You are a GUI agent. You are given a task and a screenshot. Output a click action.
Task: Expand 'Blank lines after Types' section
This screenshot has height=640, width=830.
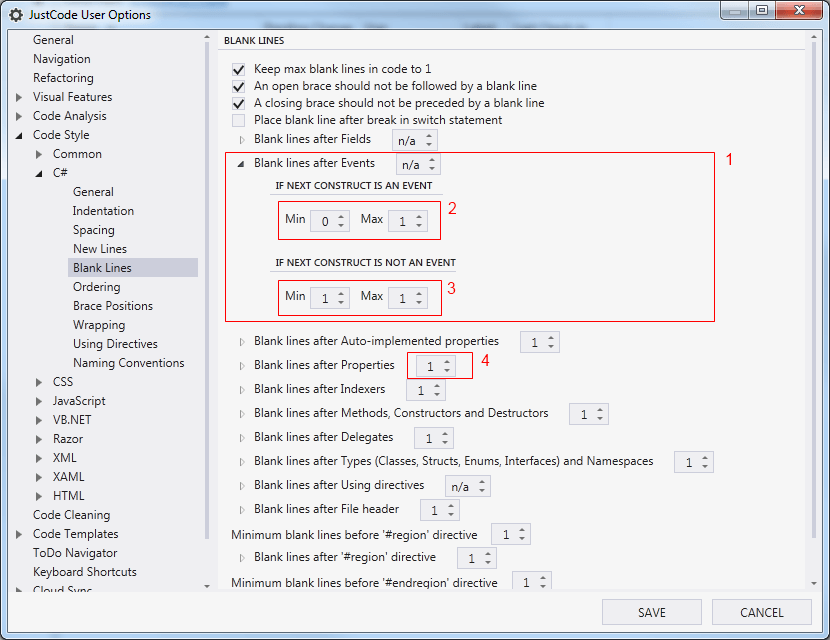click(242, 462)
